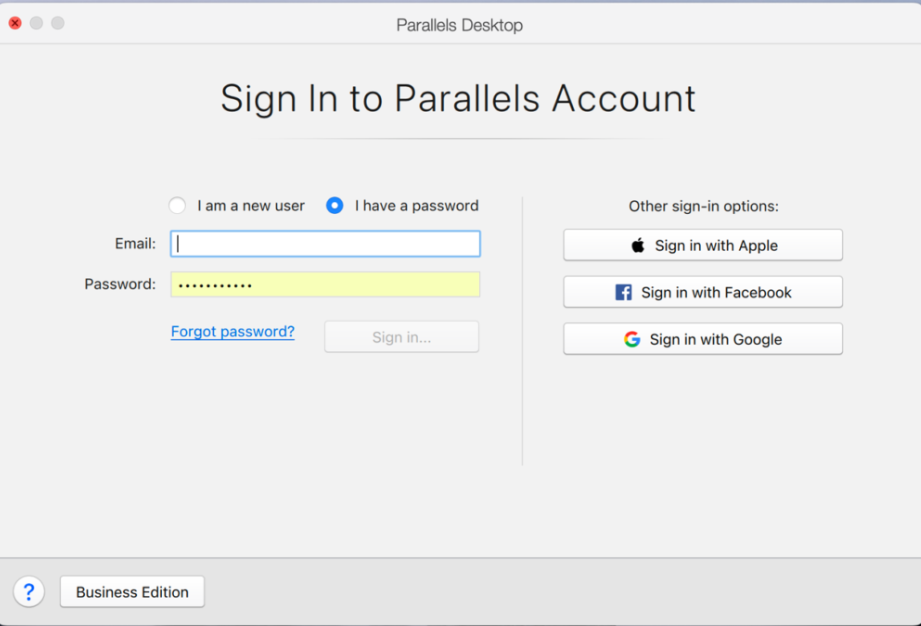Minimize the window with the middle title bar dot
The height and width of the screenshot is (626, 921).
(36, 23)
